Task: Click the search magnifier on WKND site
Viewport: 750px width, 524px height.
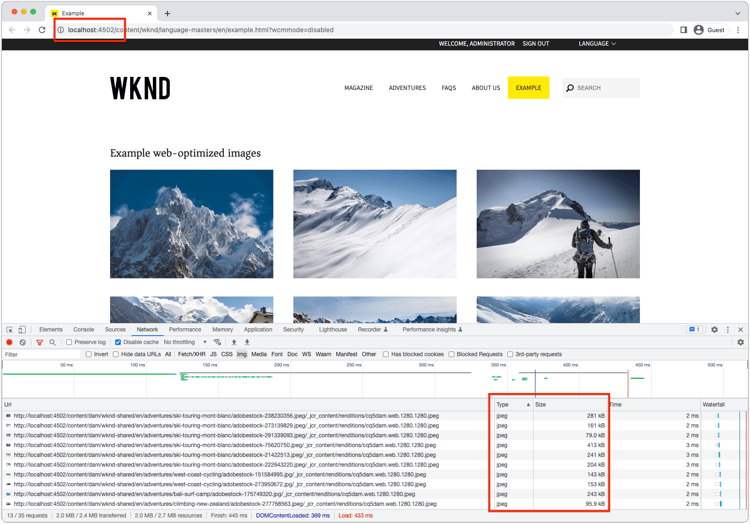Action: 570,88
